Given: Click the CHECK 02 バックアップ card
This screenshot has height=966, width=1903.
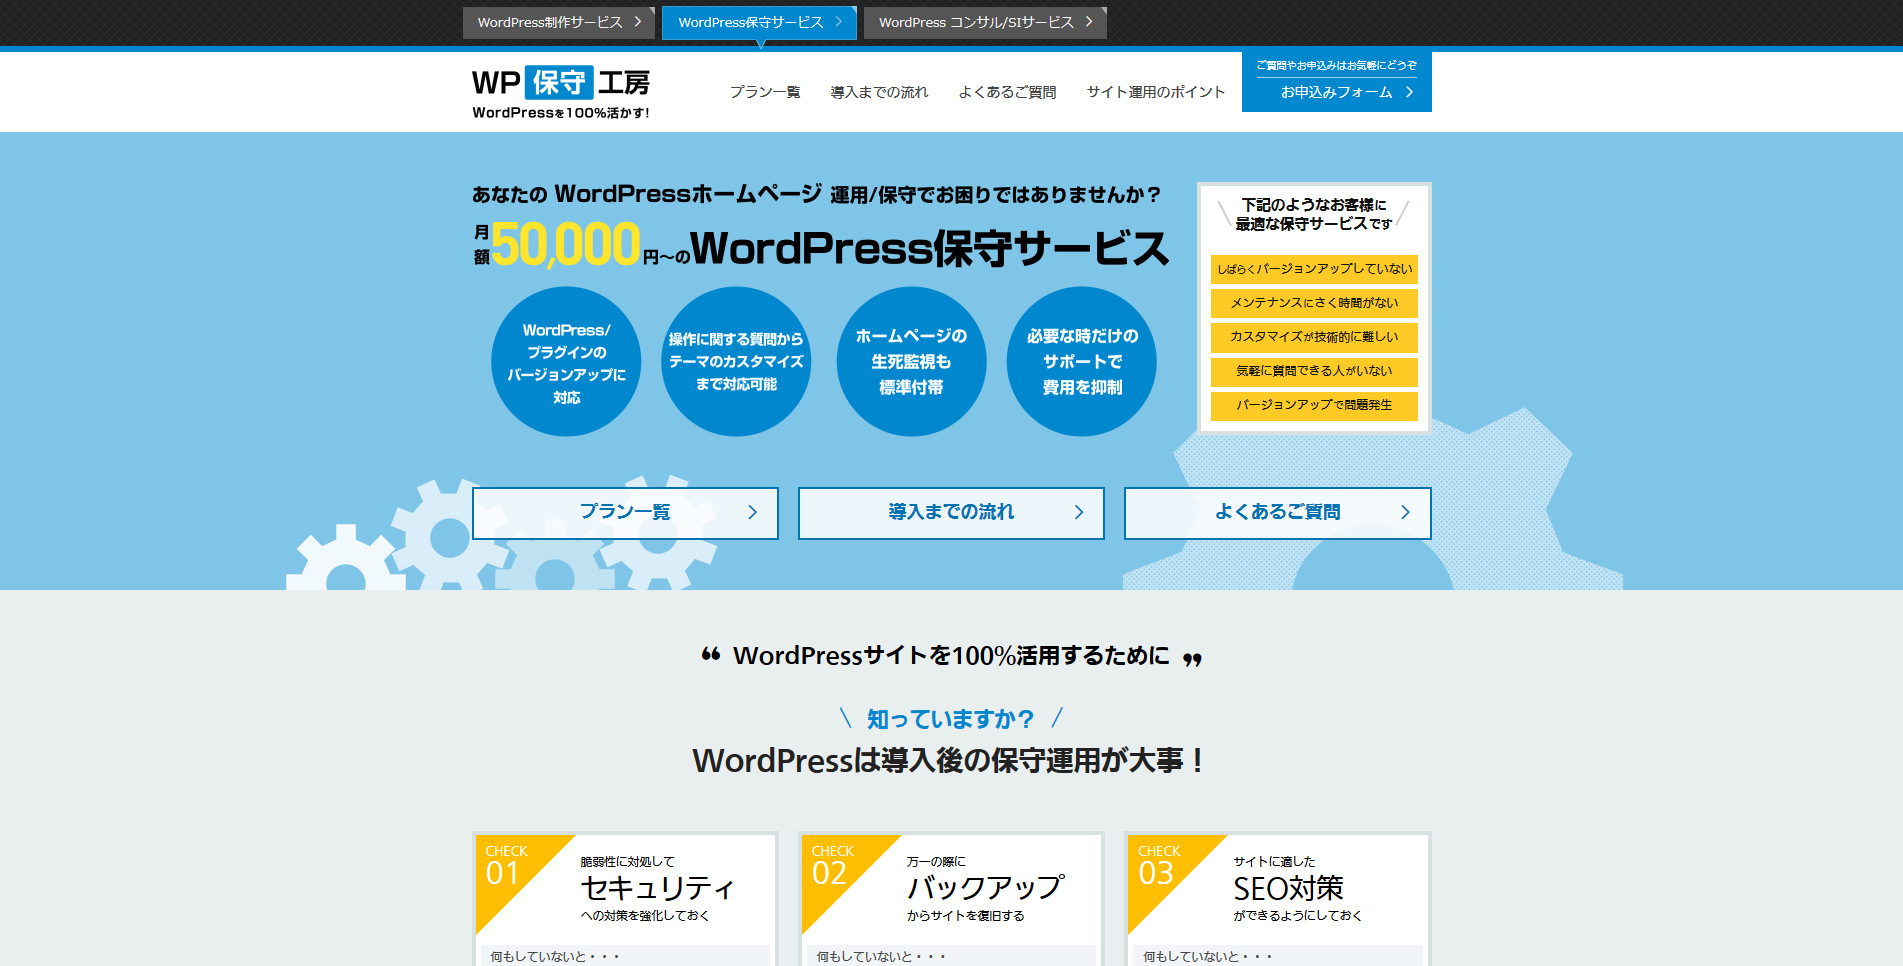Looking at the screenshot, I should click(x=951, y=899).
